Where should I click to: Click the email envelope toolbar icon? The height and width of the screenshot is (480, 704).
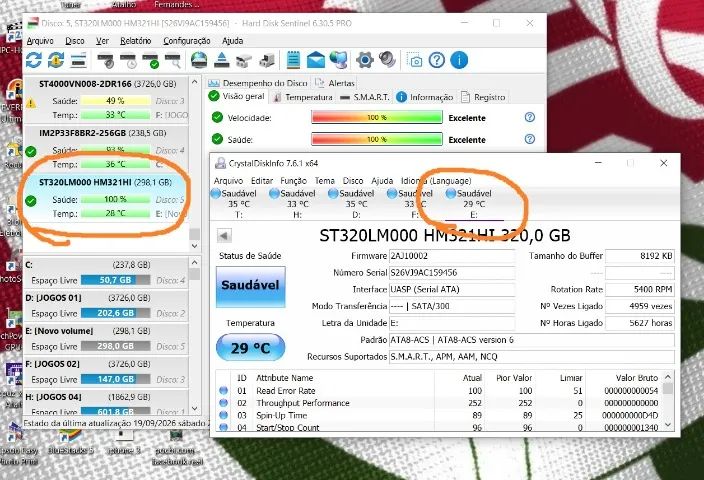(316, 60)
